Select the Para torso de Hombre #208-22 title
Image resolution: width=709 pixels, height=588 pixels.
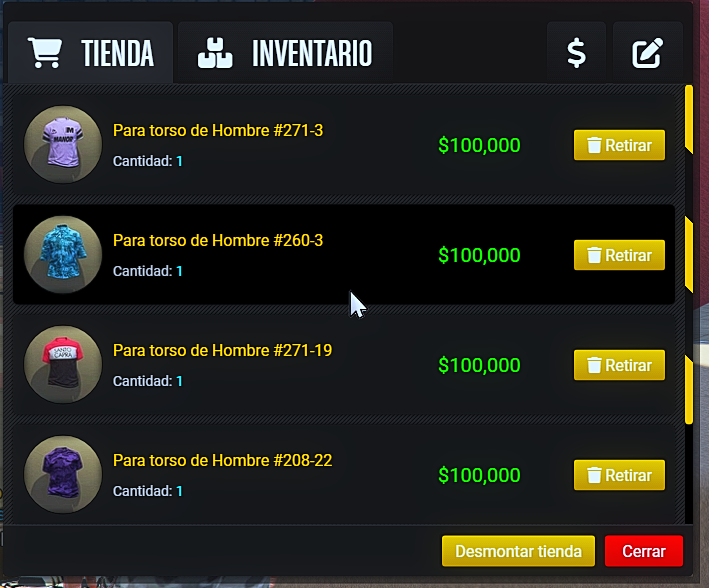click(x=222, y=460)
